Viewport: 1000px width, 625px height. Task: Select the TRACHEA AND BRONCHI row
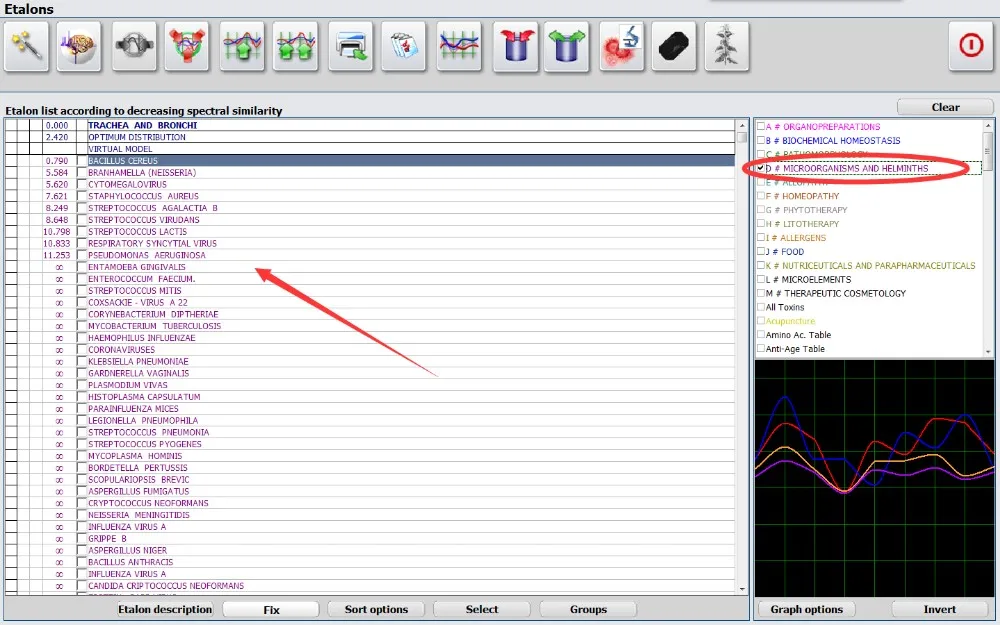point(370,125)
